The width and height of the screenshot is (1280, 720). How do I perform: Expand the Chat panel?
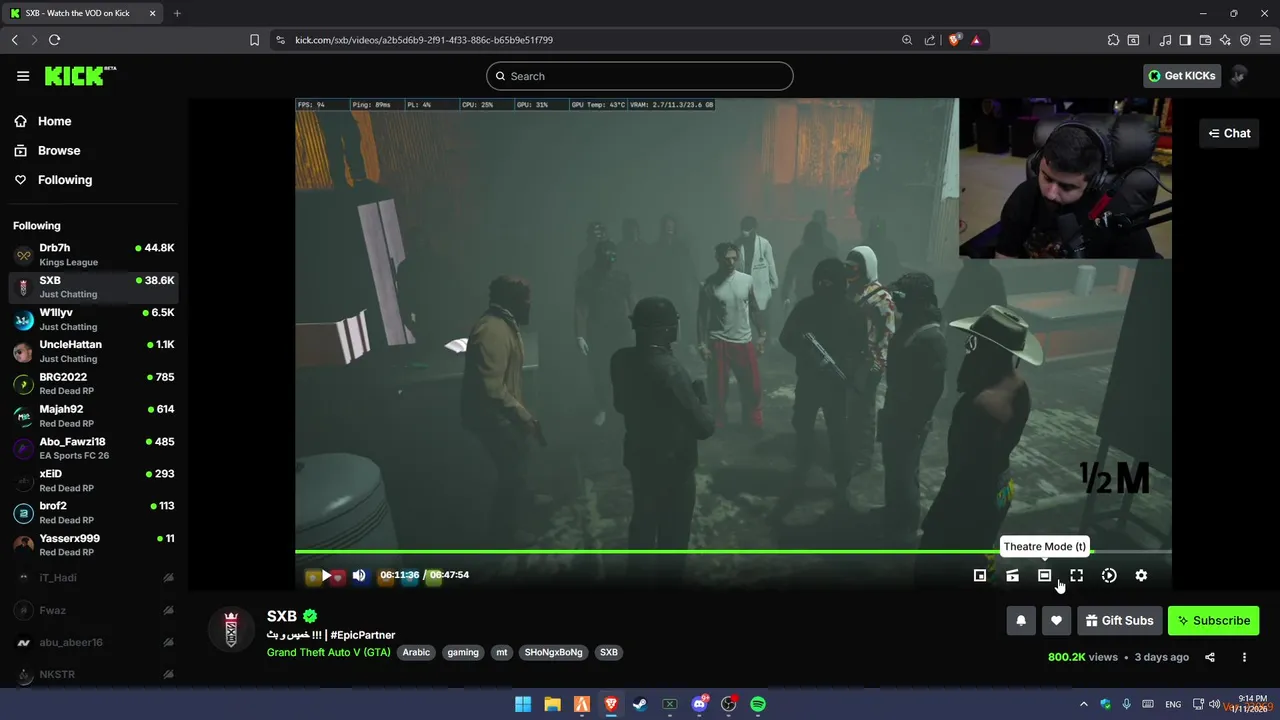point(1229,133)
